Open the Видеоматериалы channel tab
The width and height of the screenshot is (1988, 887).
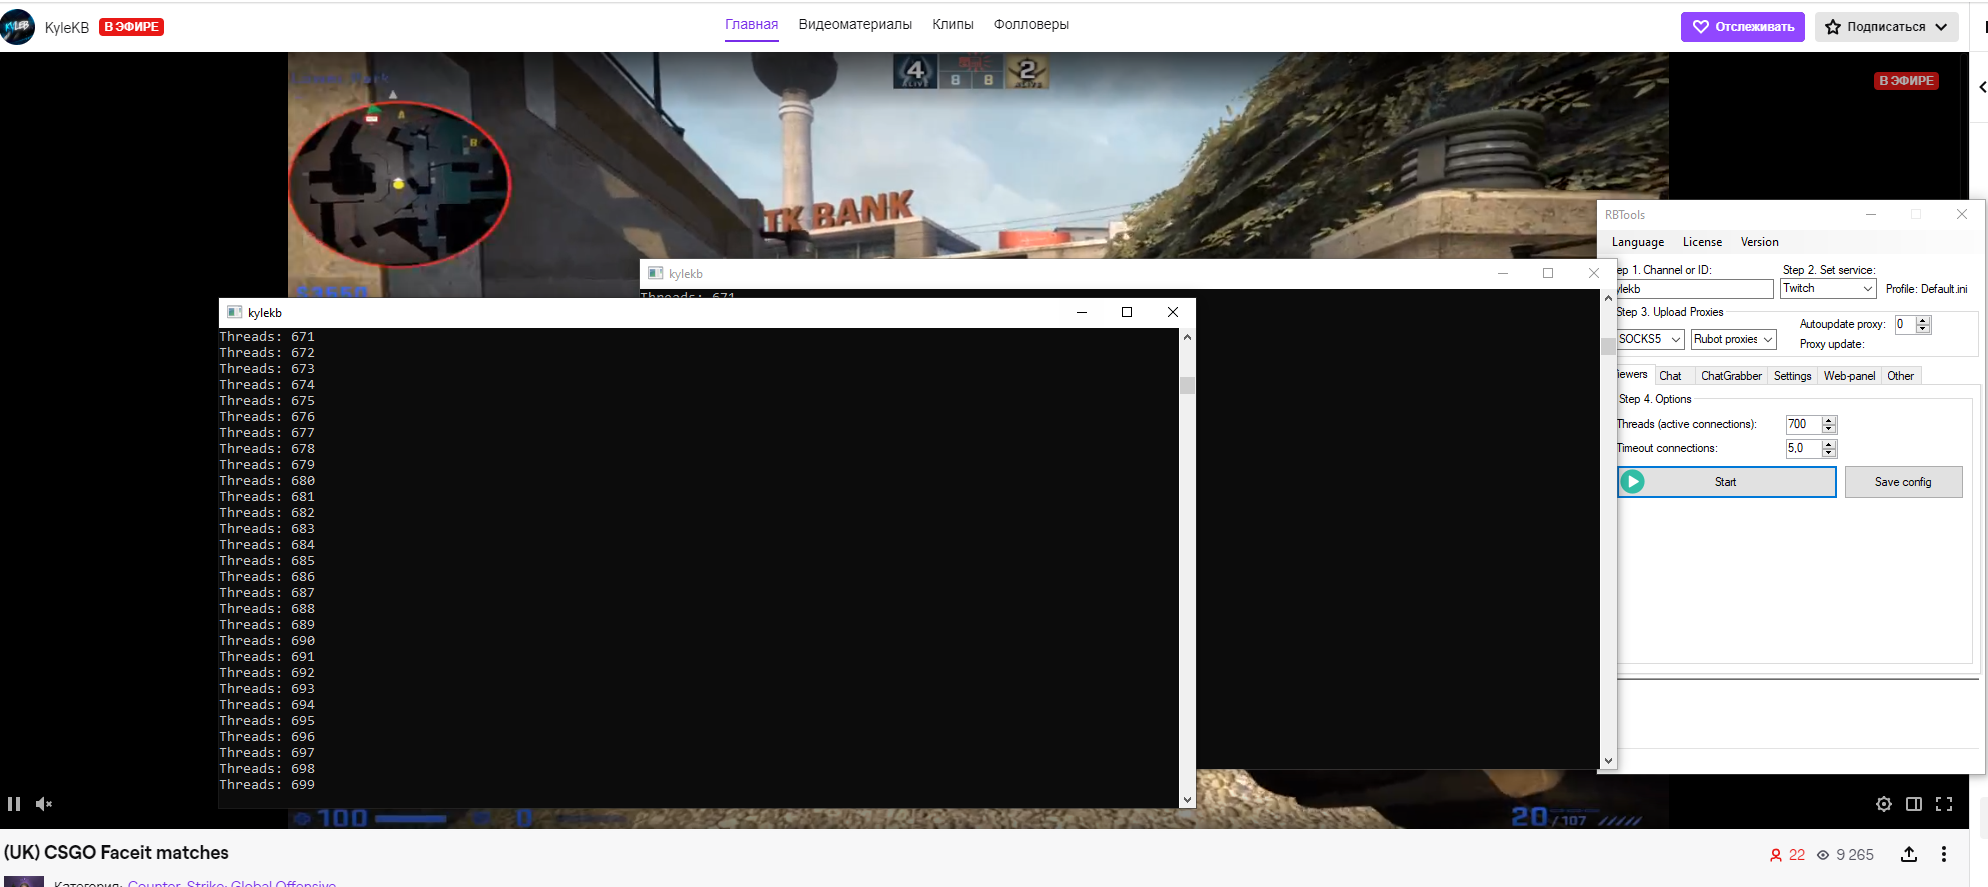tap(854, 25)
